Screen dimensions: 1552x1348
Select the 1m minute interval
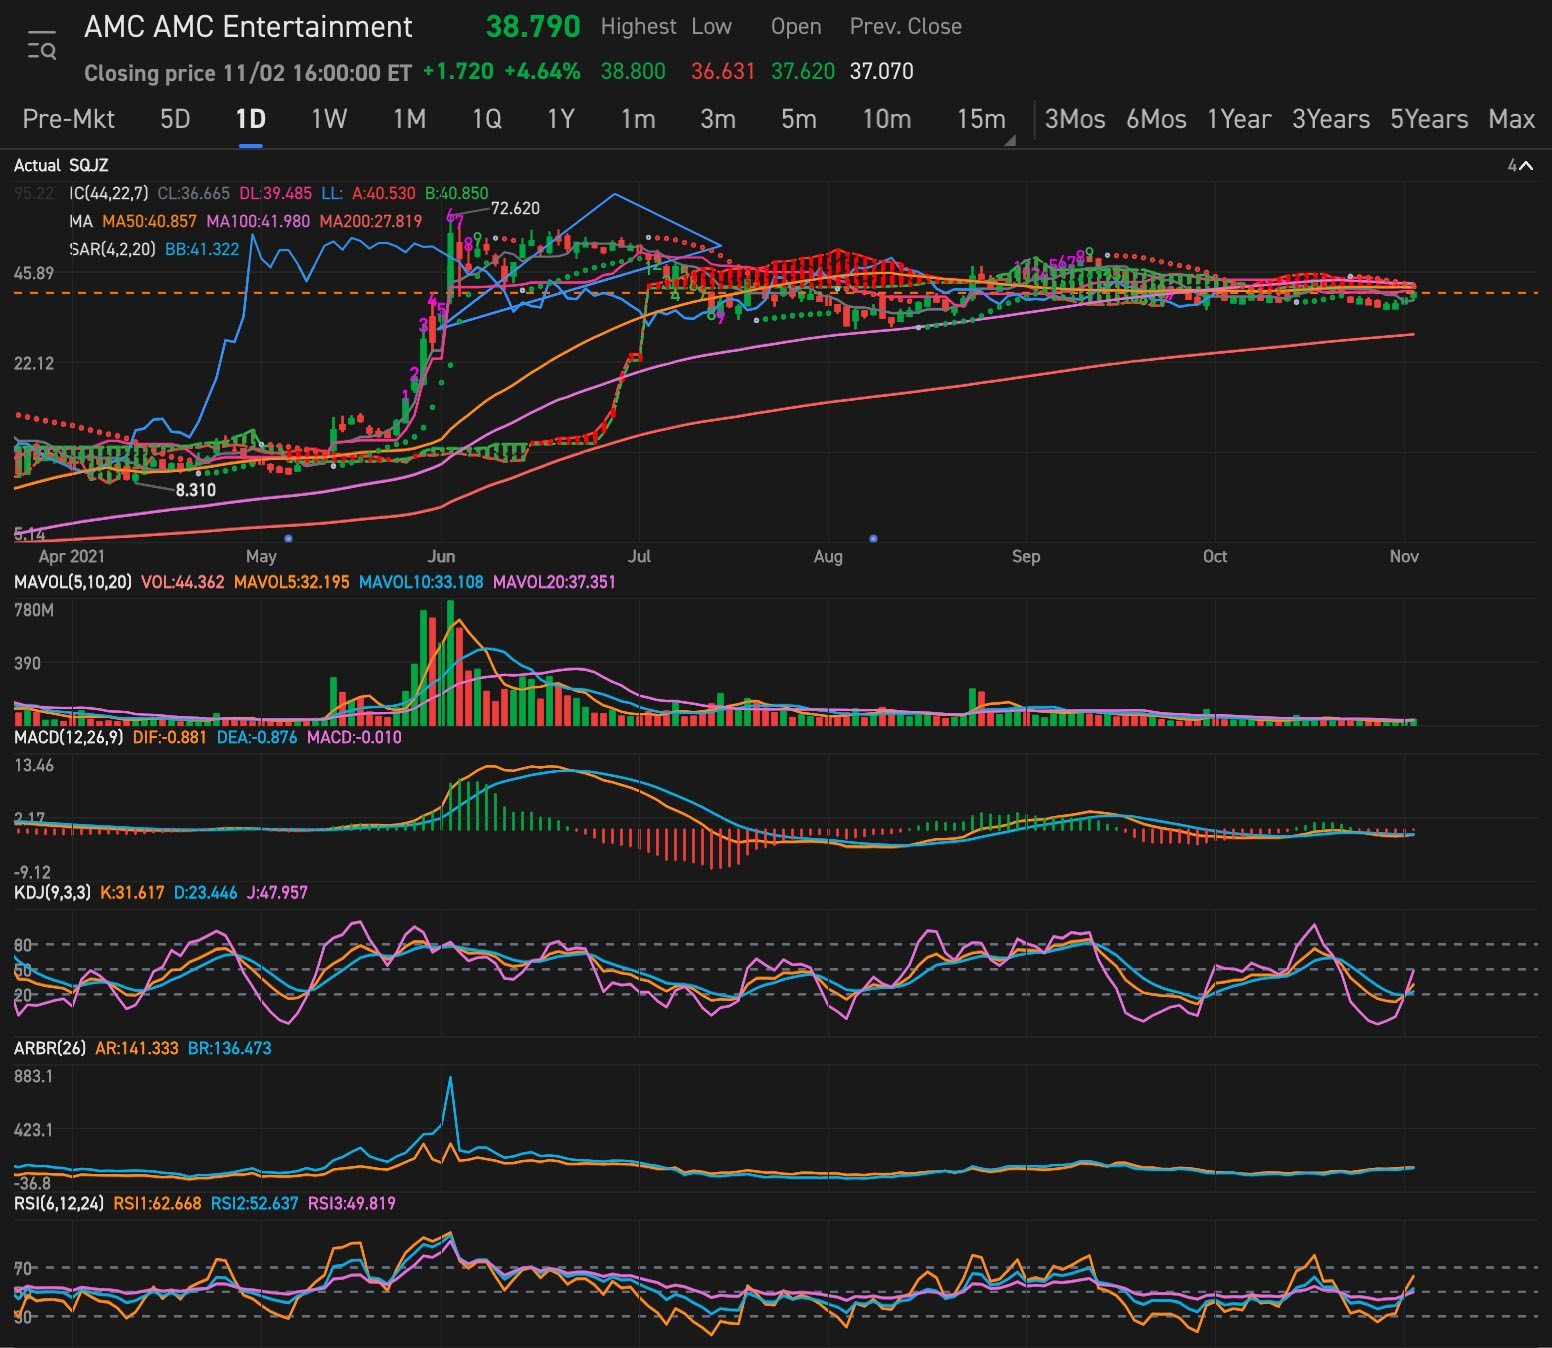638,119
